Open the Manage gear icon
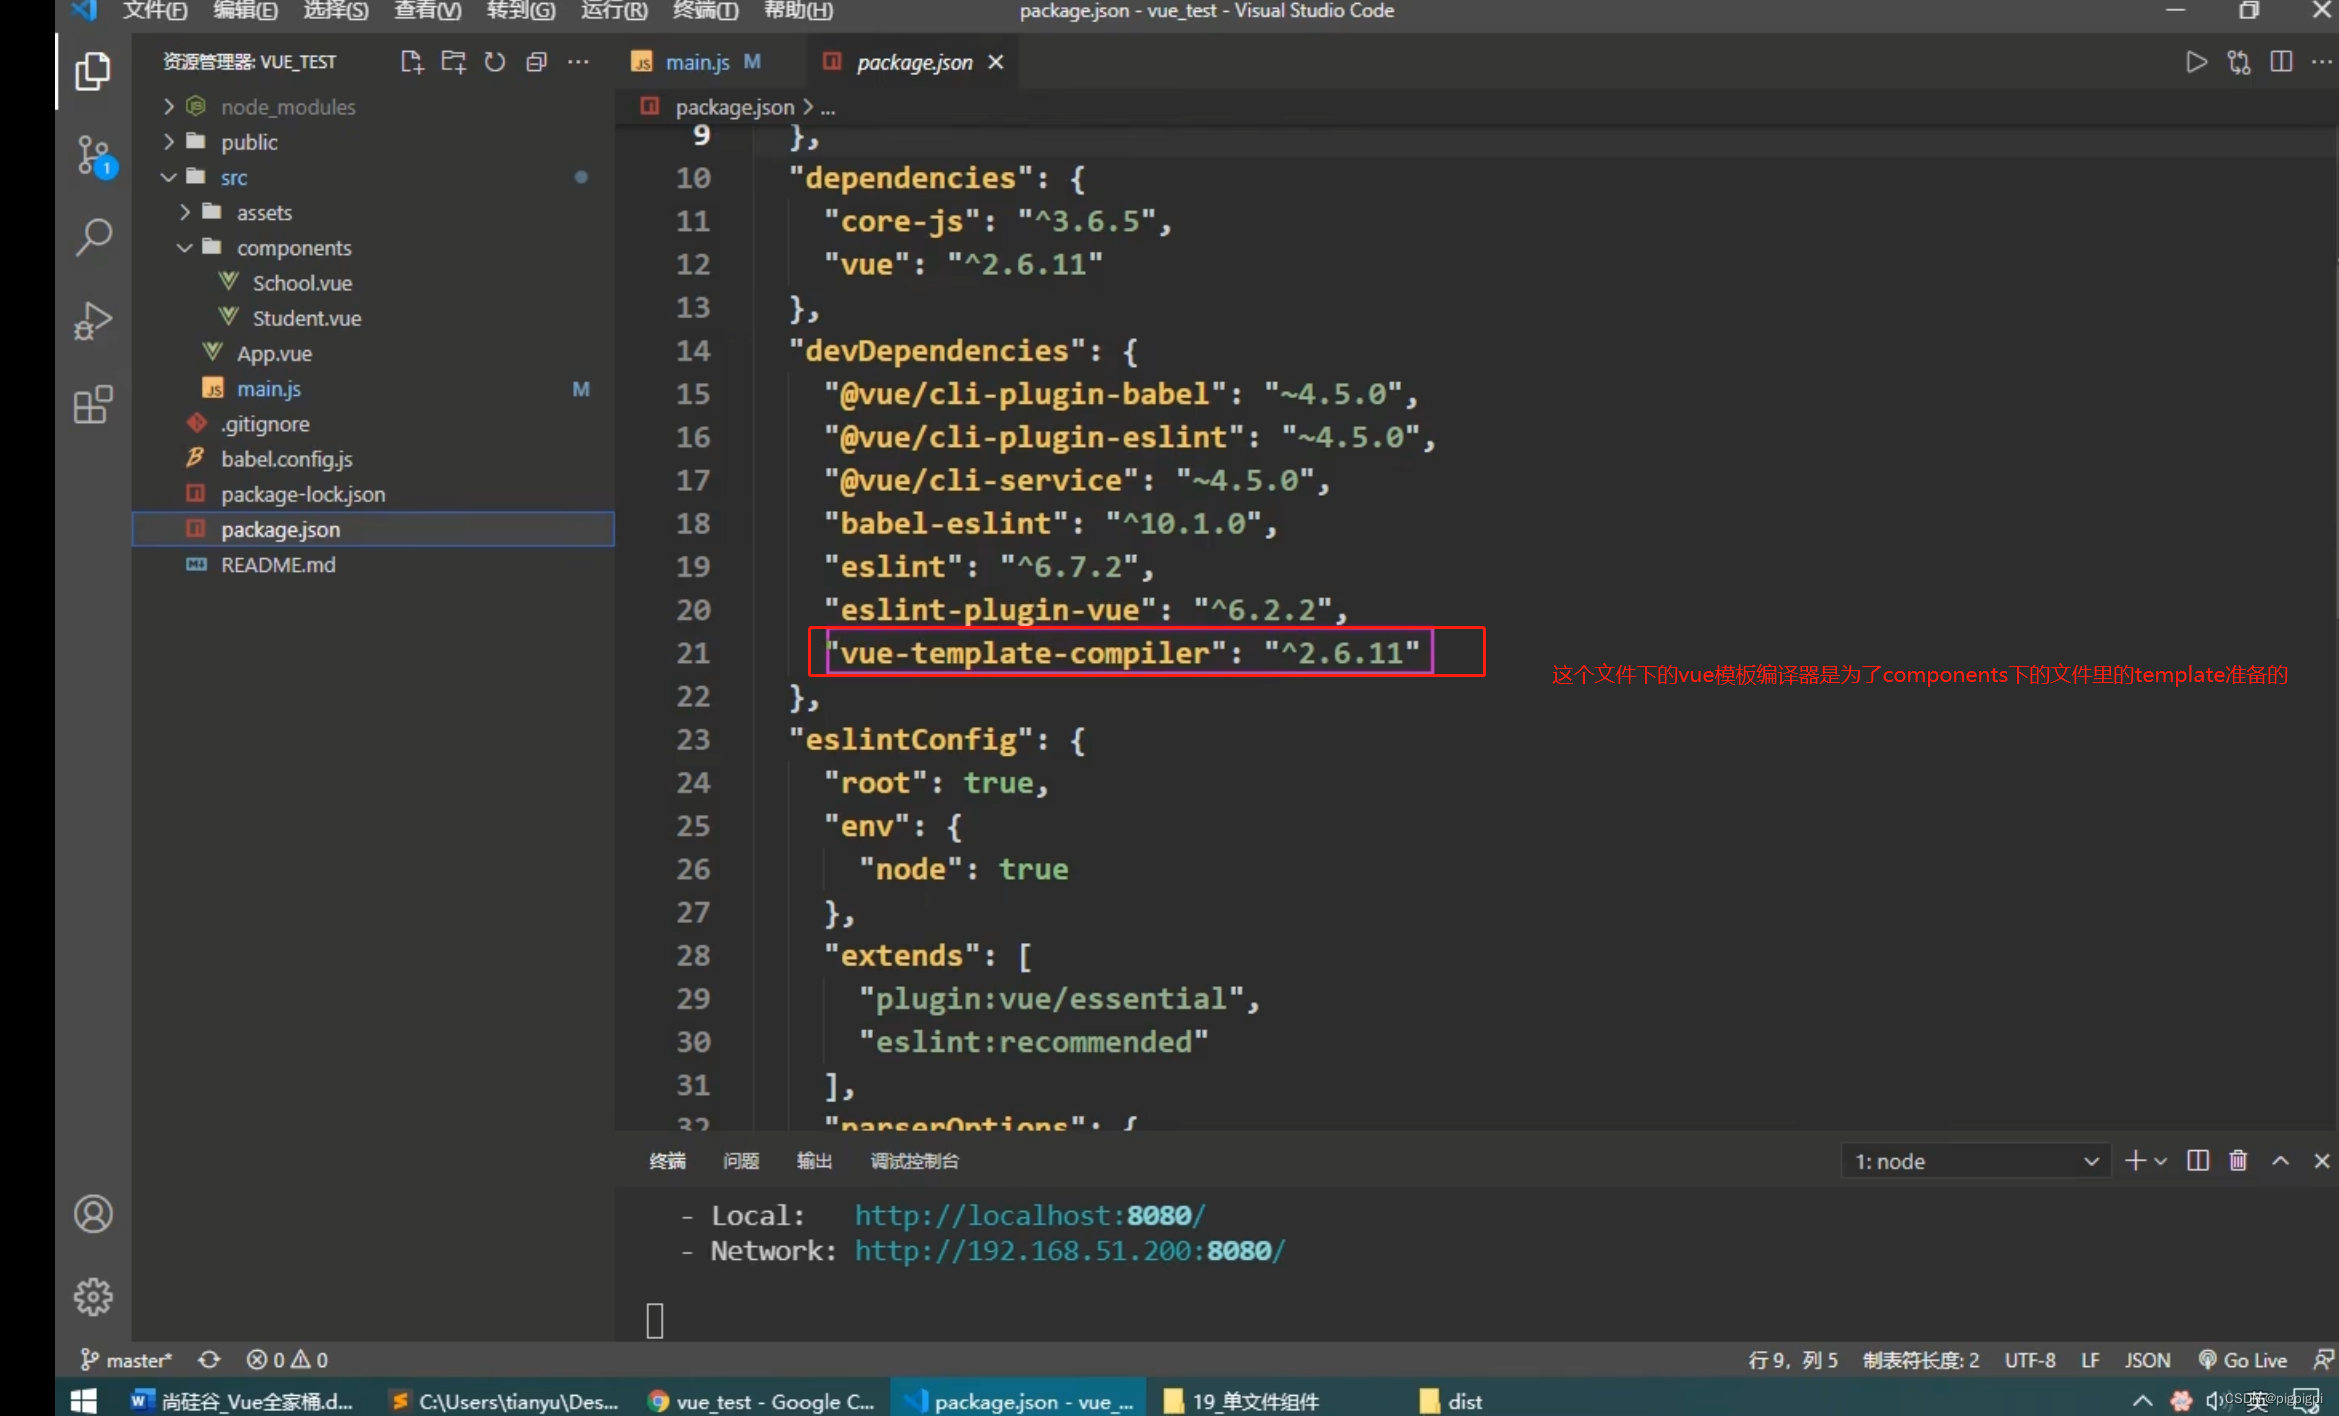Viewport: 2339px width, 1416px height. click(93, 1297)
